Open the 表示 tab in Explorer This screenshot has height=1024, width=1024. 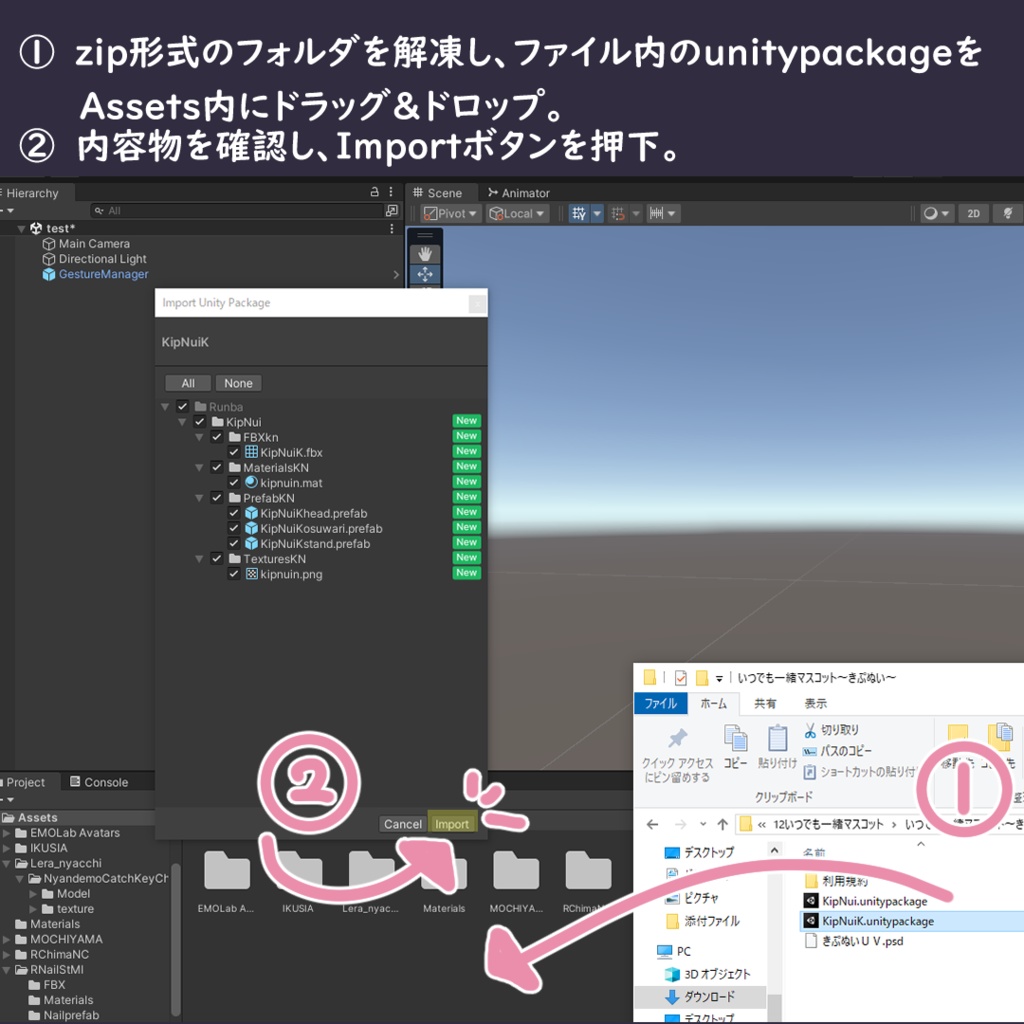[815, 703]
